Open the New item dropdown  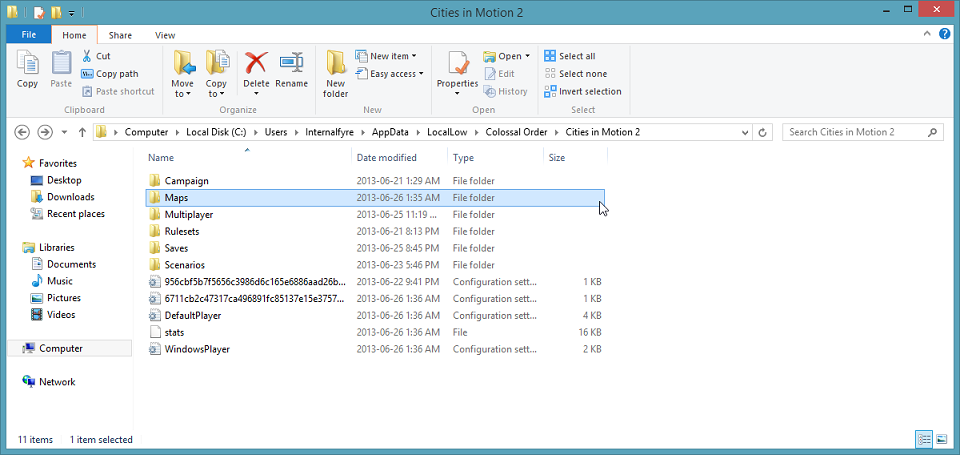386,56
